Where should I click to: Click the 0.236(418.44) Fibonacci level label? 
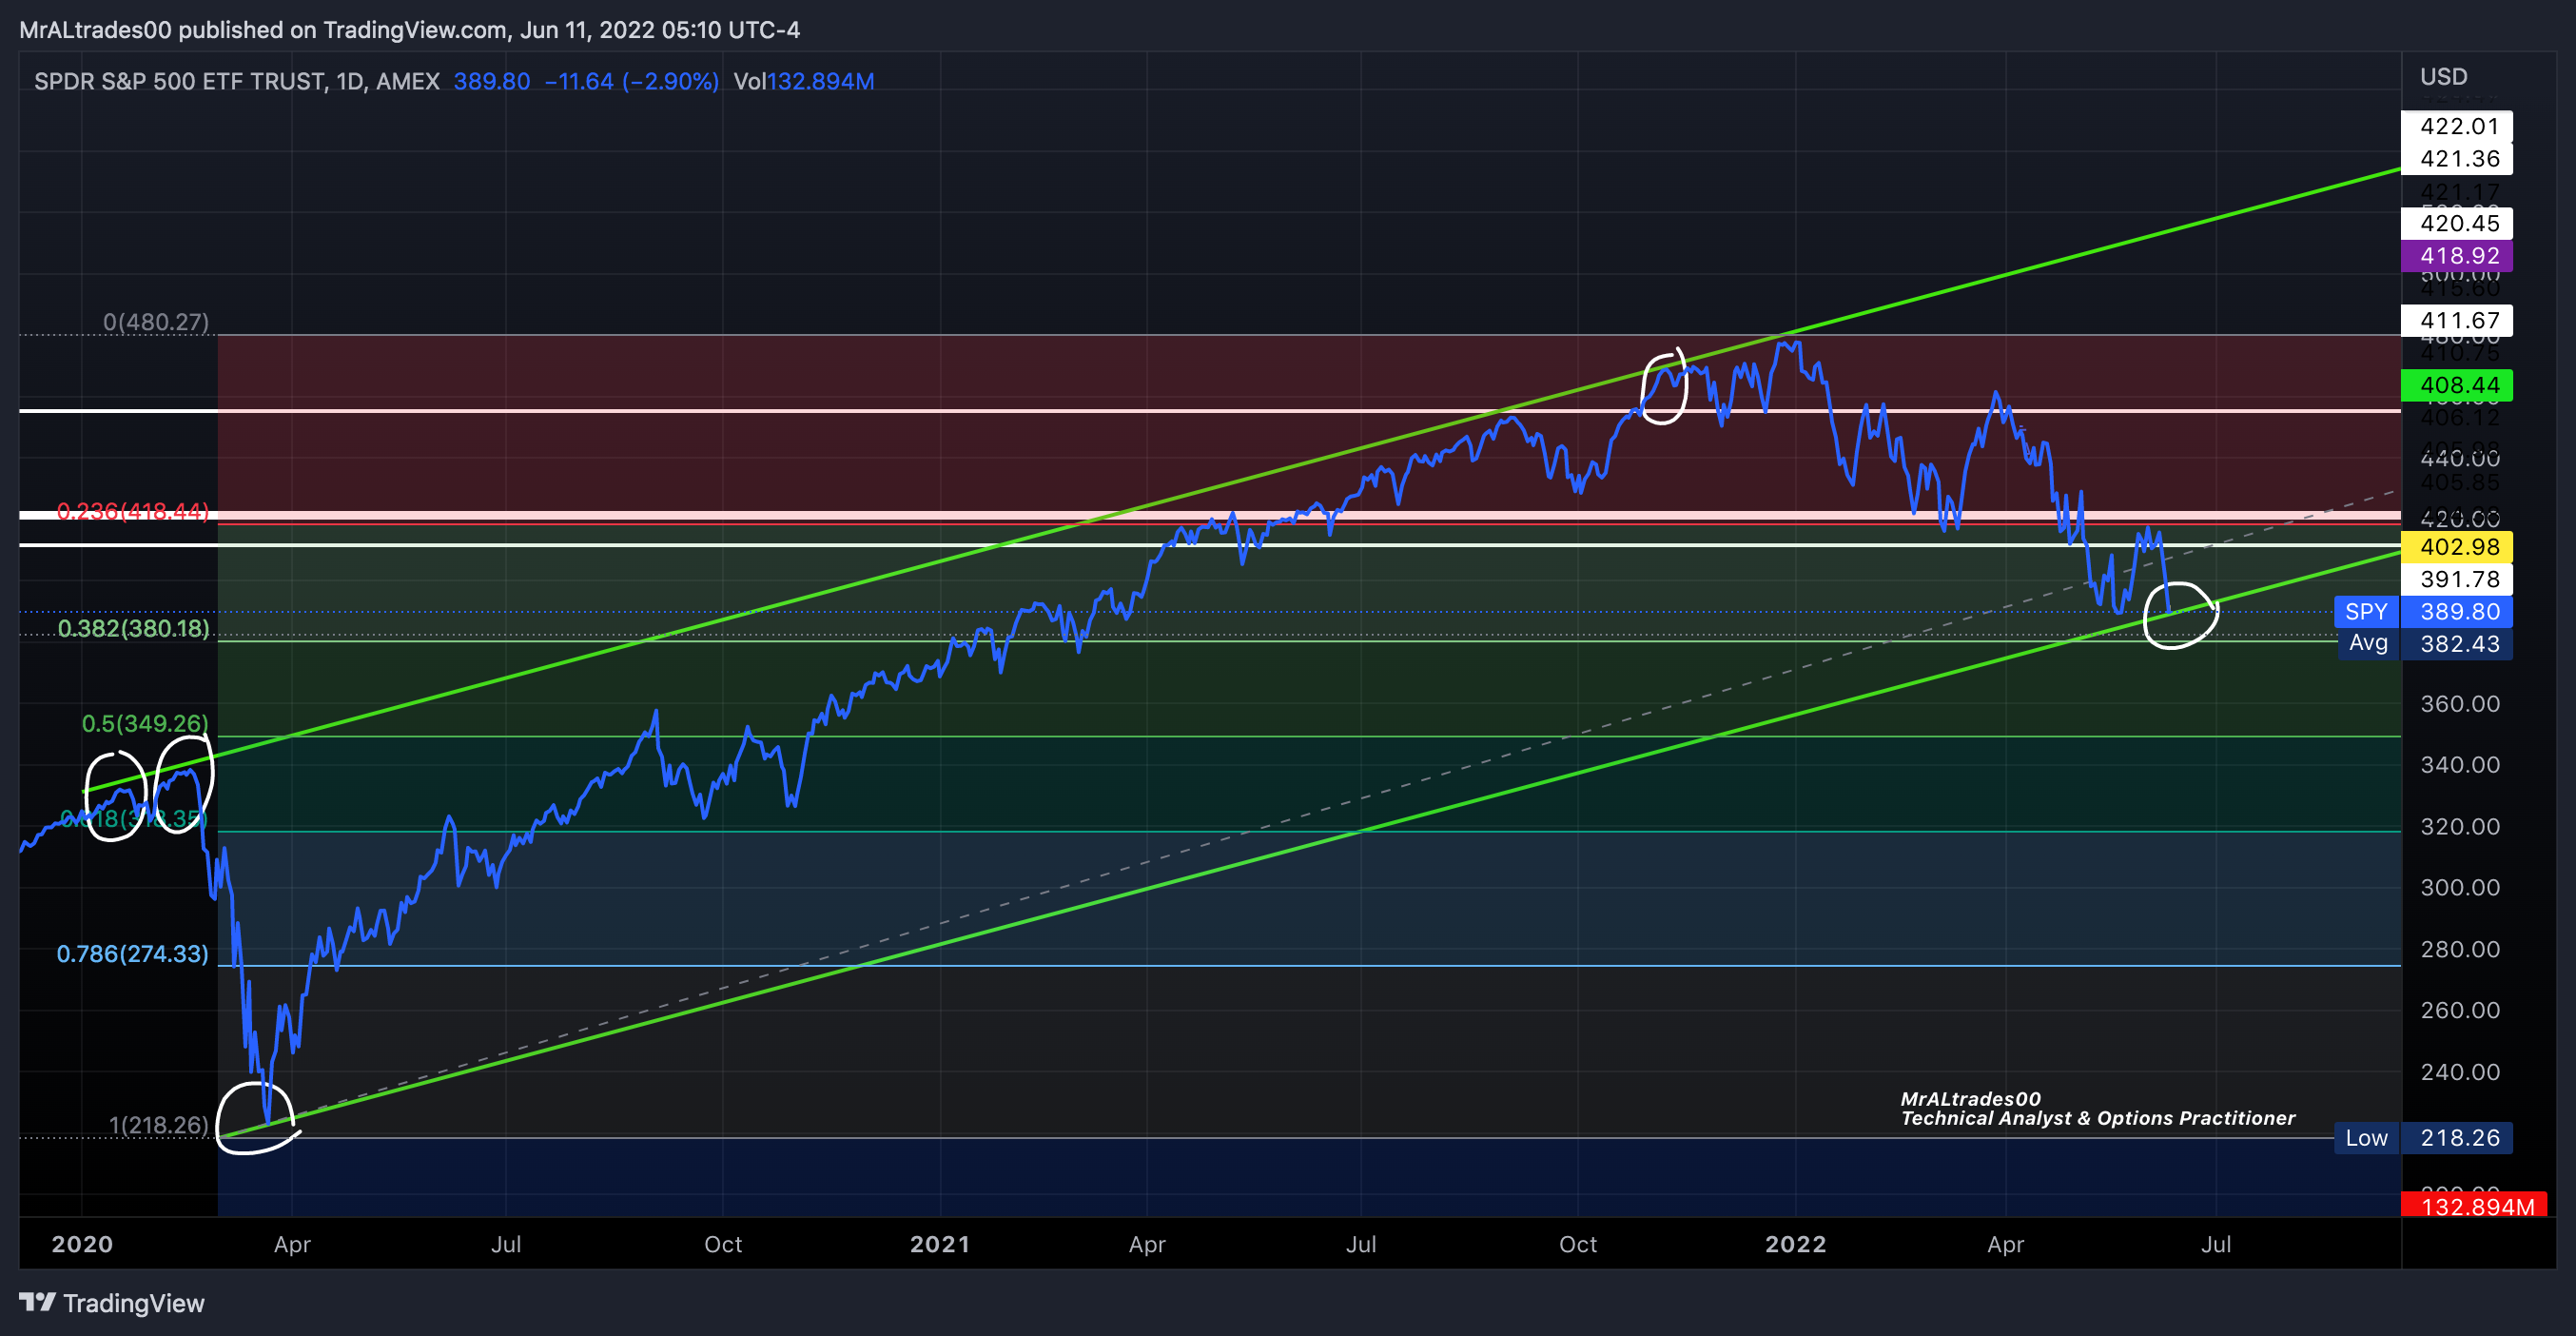pos(132,512)
